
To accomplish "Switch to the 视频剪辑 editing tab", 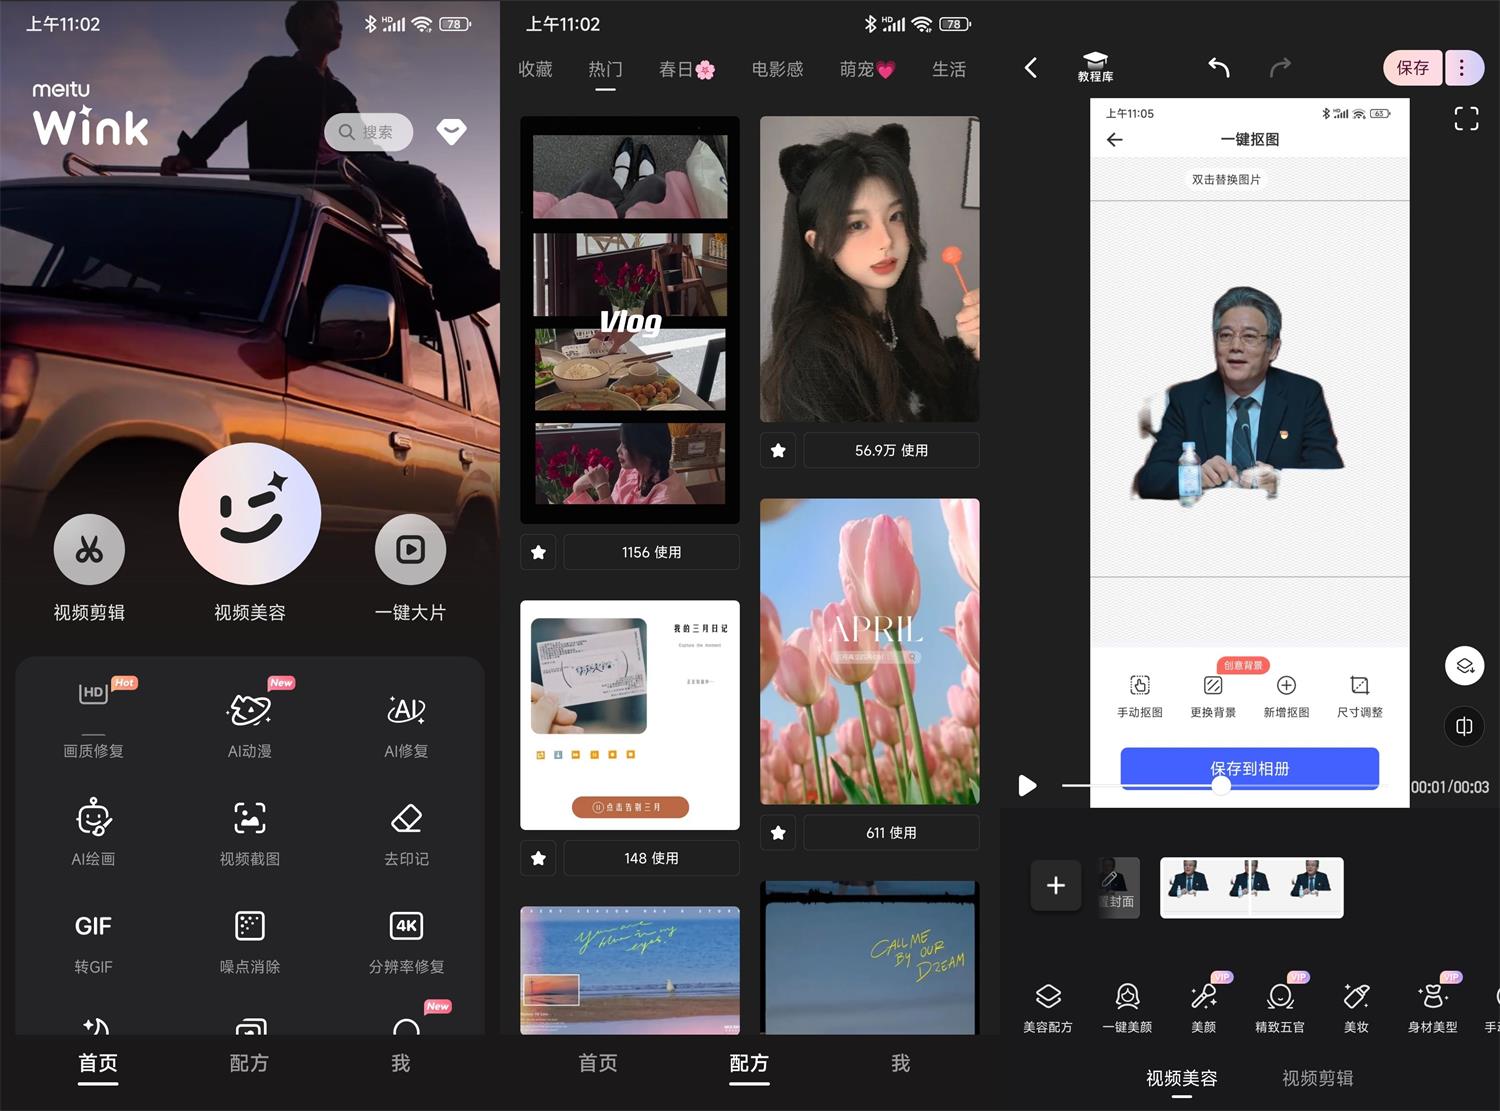I will point(1316,1078).
